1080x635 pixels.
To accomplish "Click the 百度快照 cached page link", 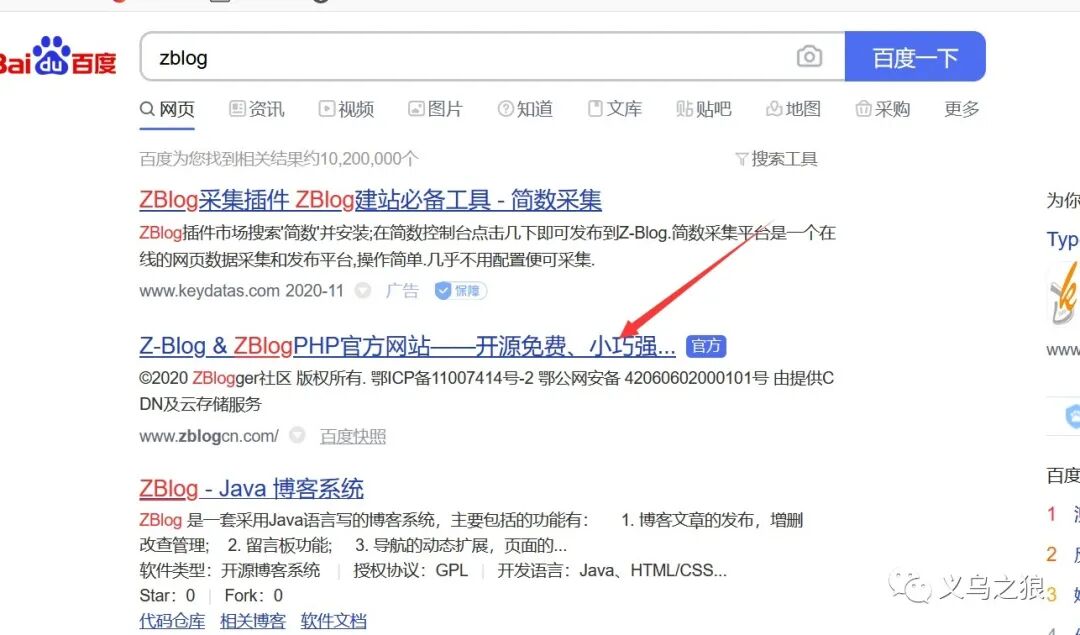I will (355, 435).
